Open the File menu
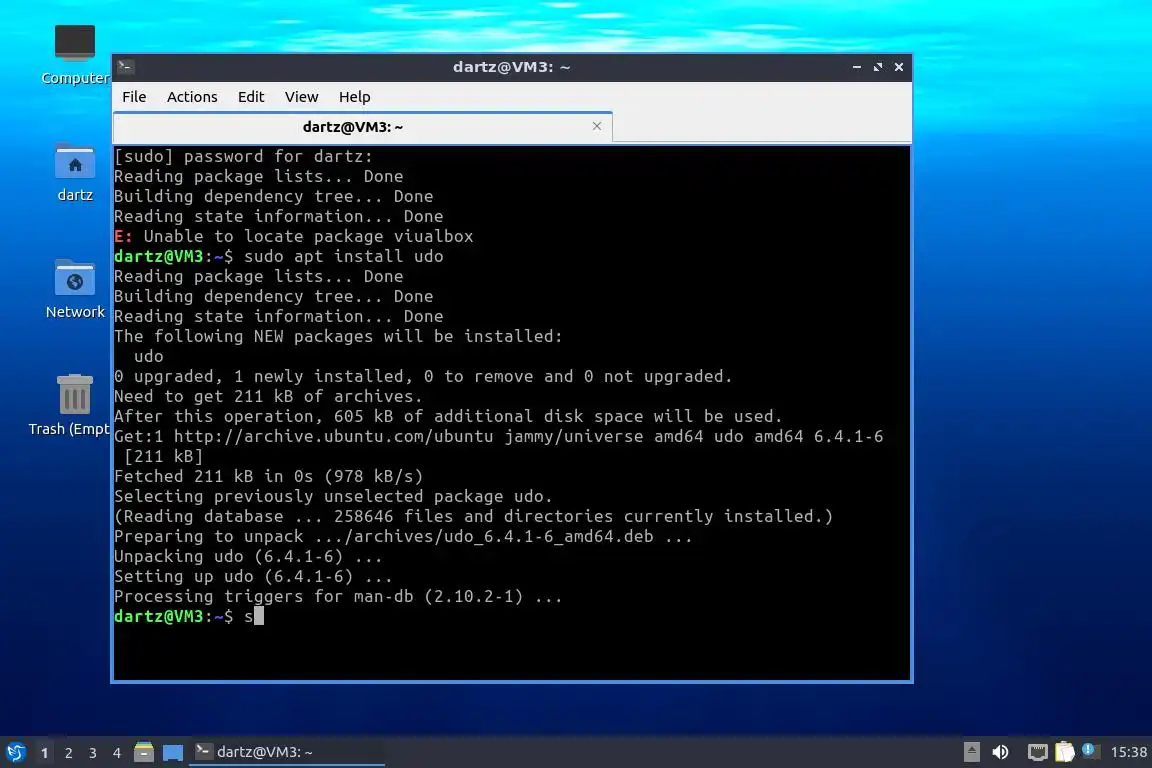Screen dimensions: 1152x768 click(134, 97)
